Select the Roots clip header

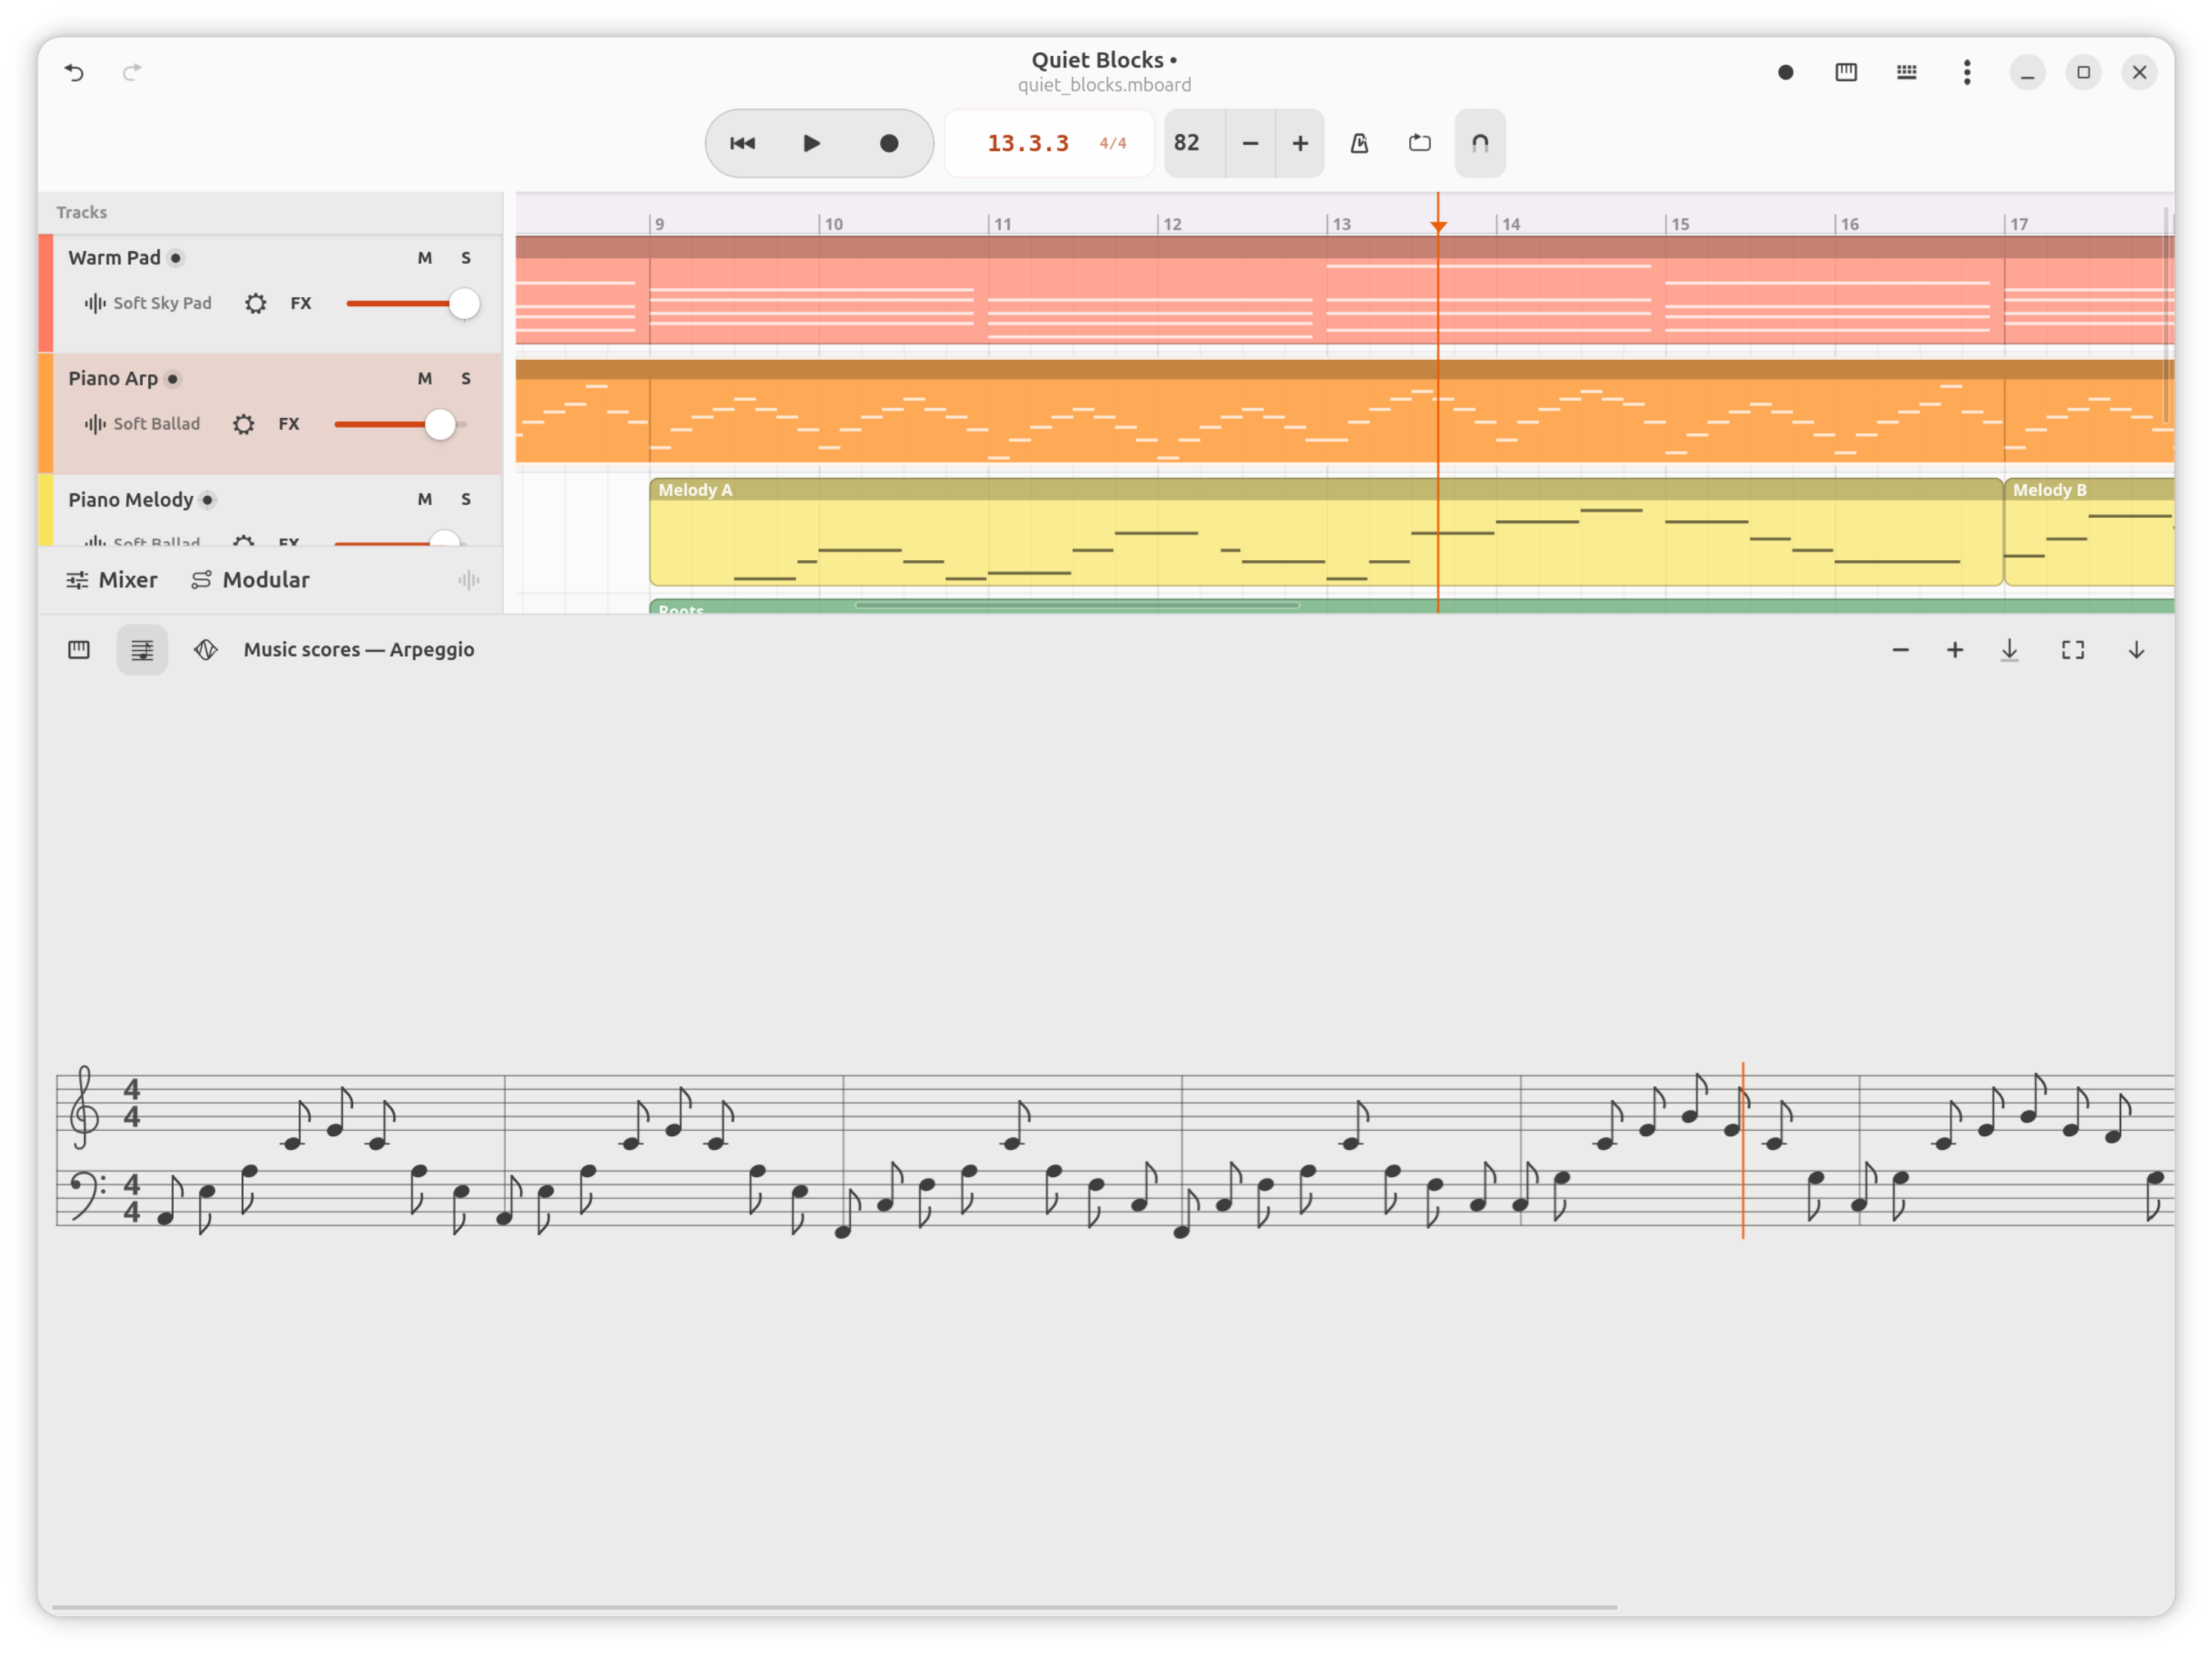tap(1412, 607)
